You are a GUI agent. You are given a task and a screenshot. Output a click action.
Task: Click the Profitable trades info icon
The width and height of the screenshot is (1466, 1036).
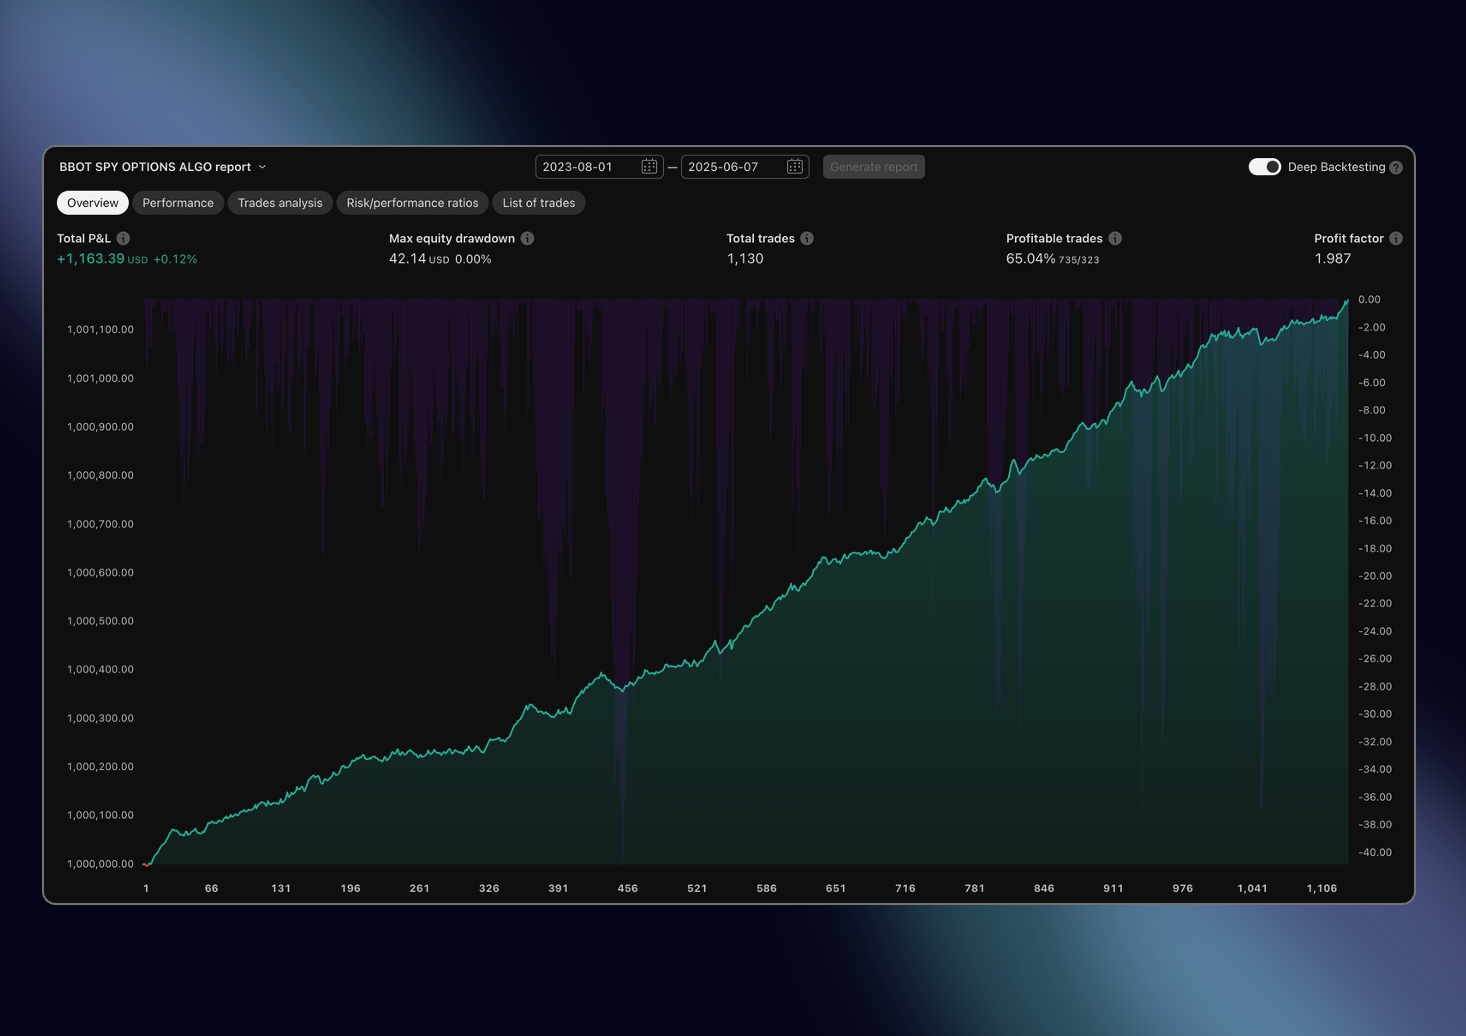[x=1115, y=238]
